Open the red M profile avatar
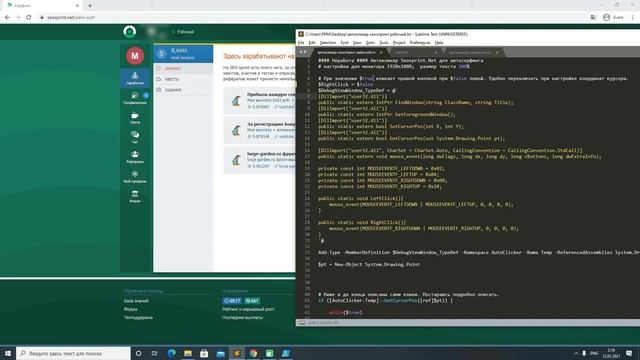 pyautogui.click(x=135, y=56)
